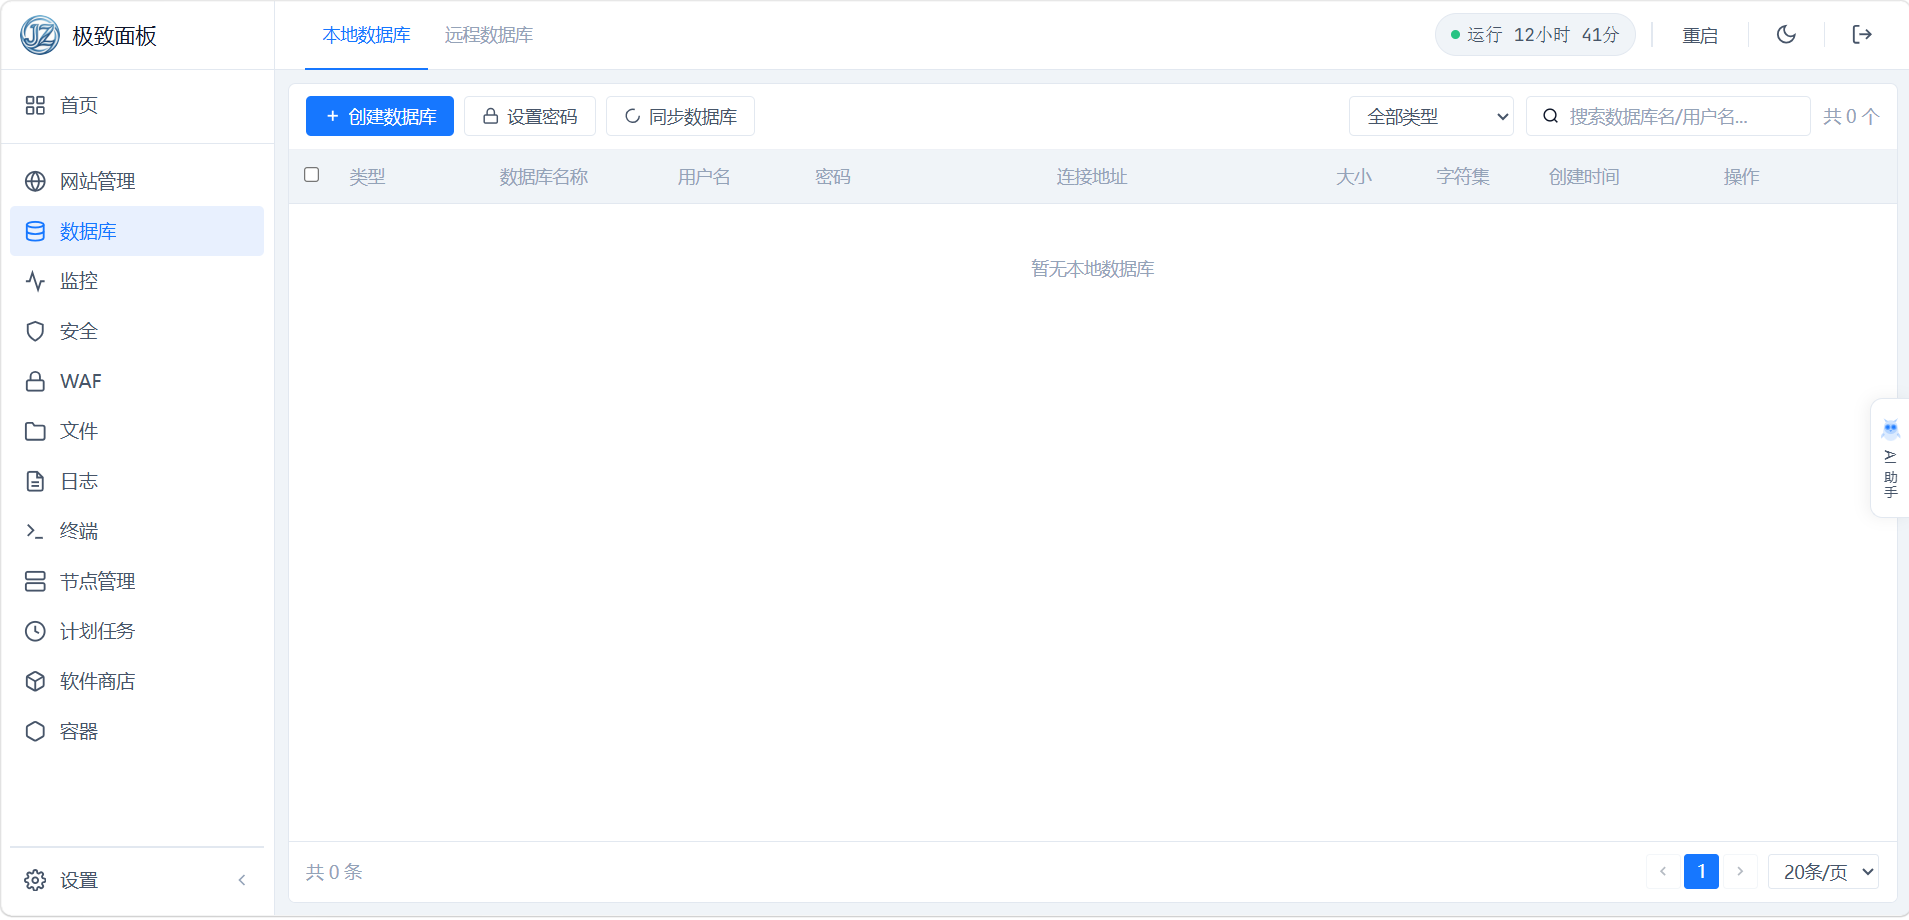1909x920 pixels.
Task: Click the 网站管理 globe icon
Action: click(x=35, y=181)
